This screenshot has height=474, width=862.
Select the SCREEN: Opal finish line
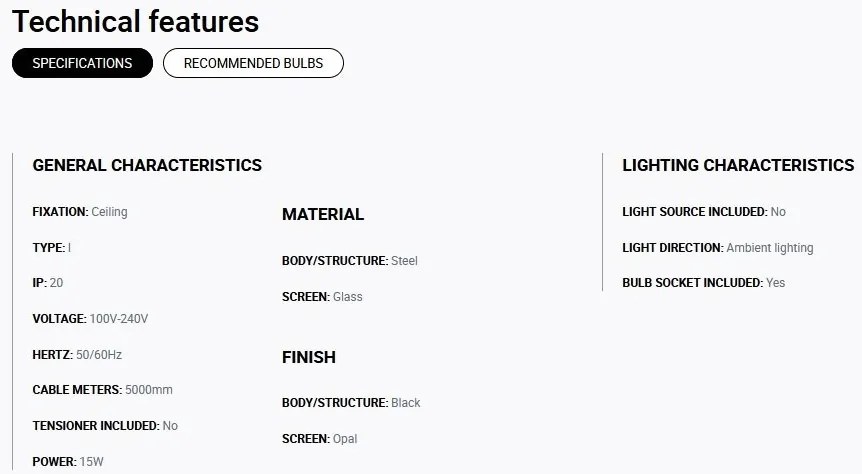tap(319, 439)
